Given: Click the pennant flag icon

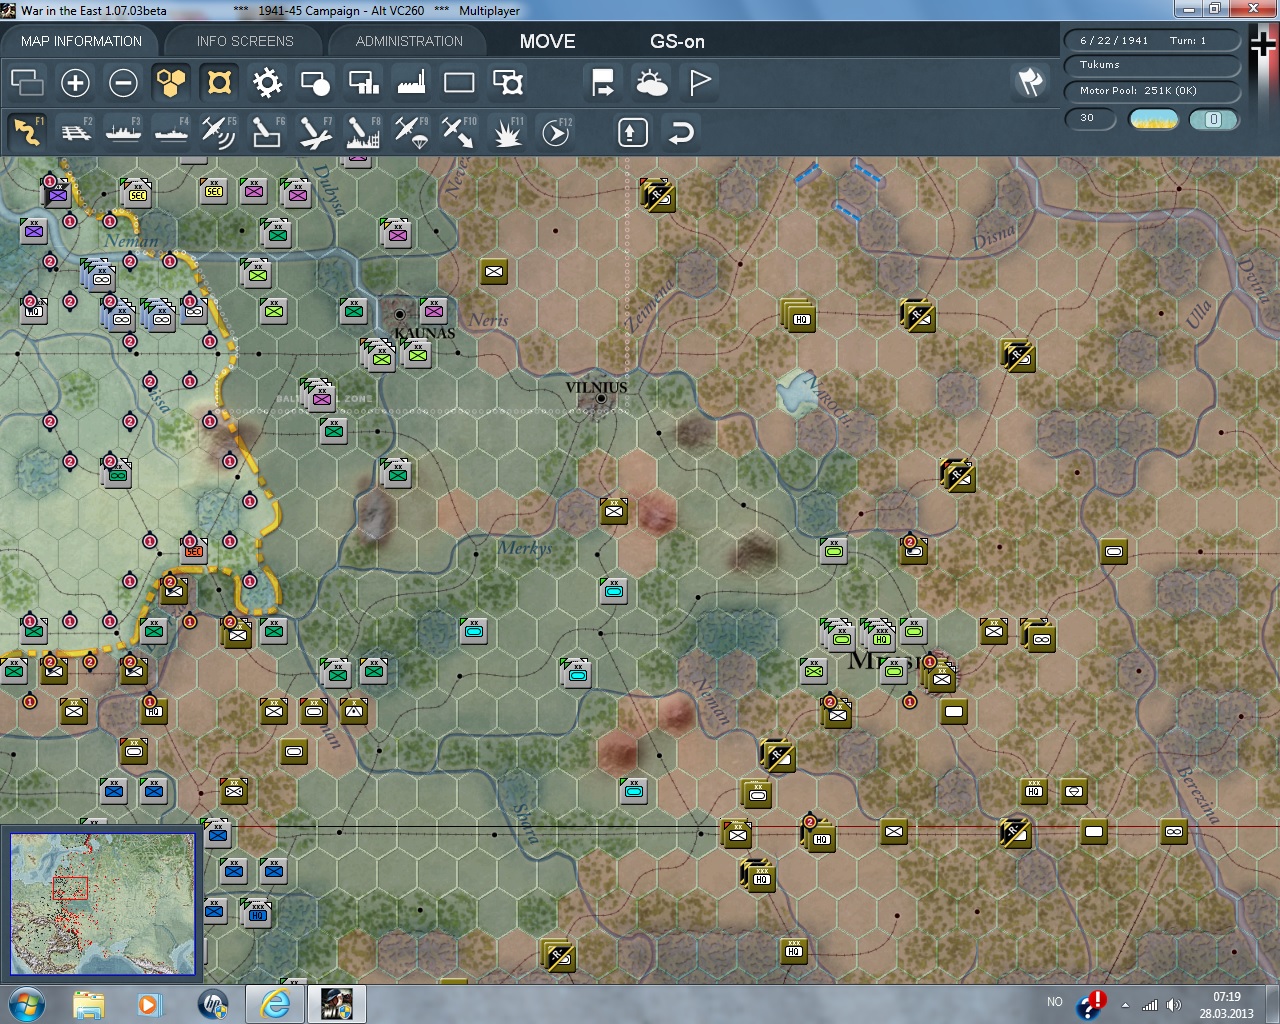Looking at the screenshot, I should coord(699,82).
